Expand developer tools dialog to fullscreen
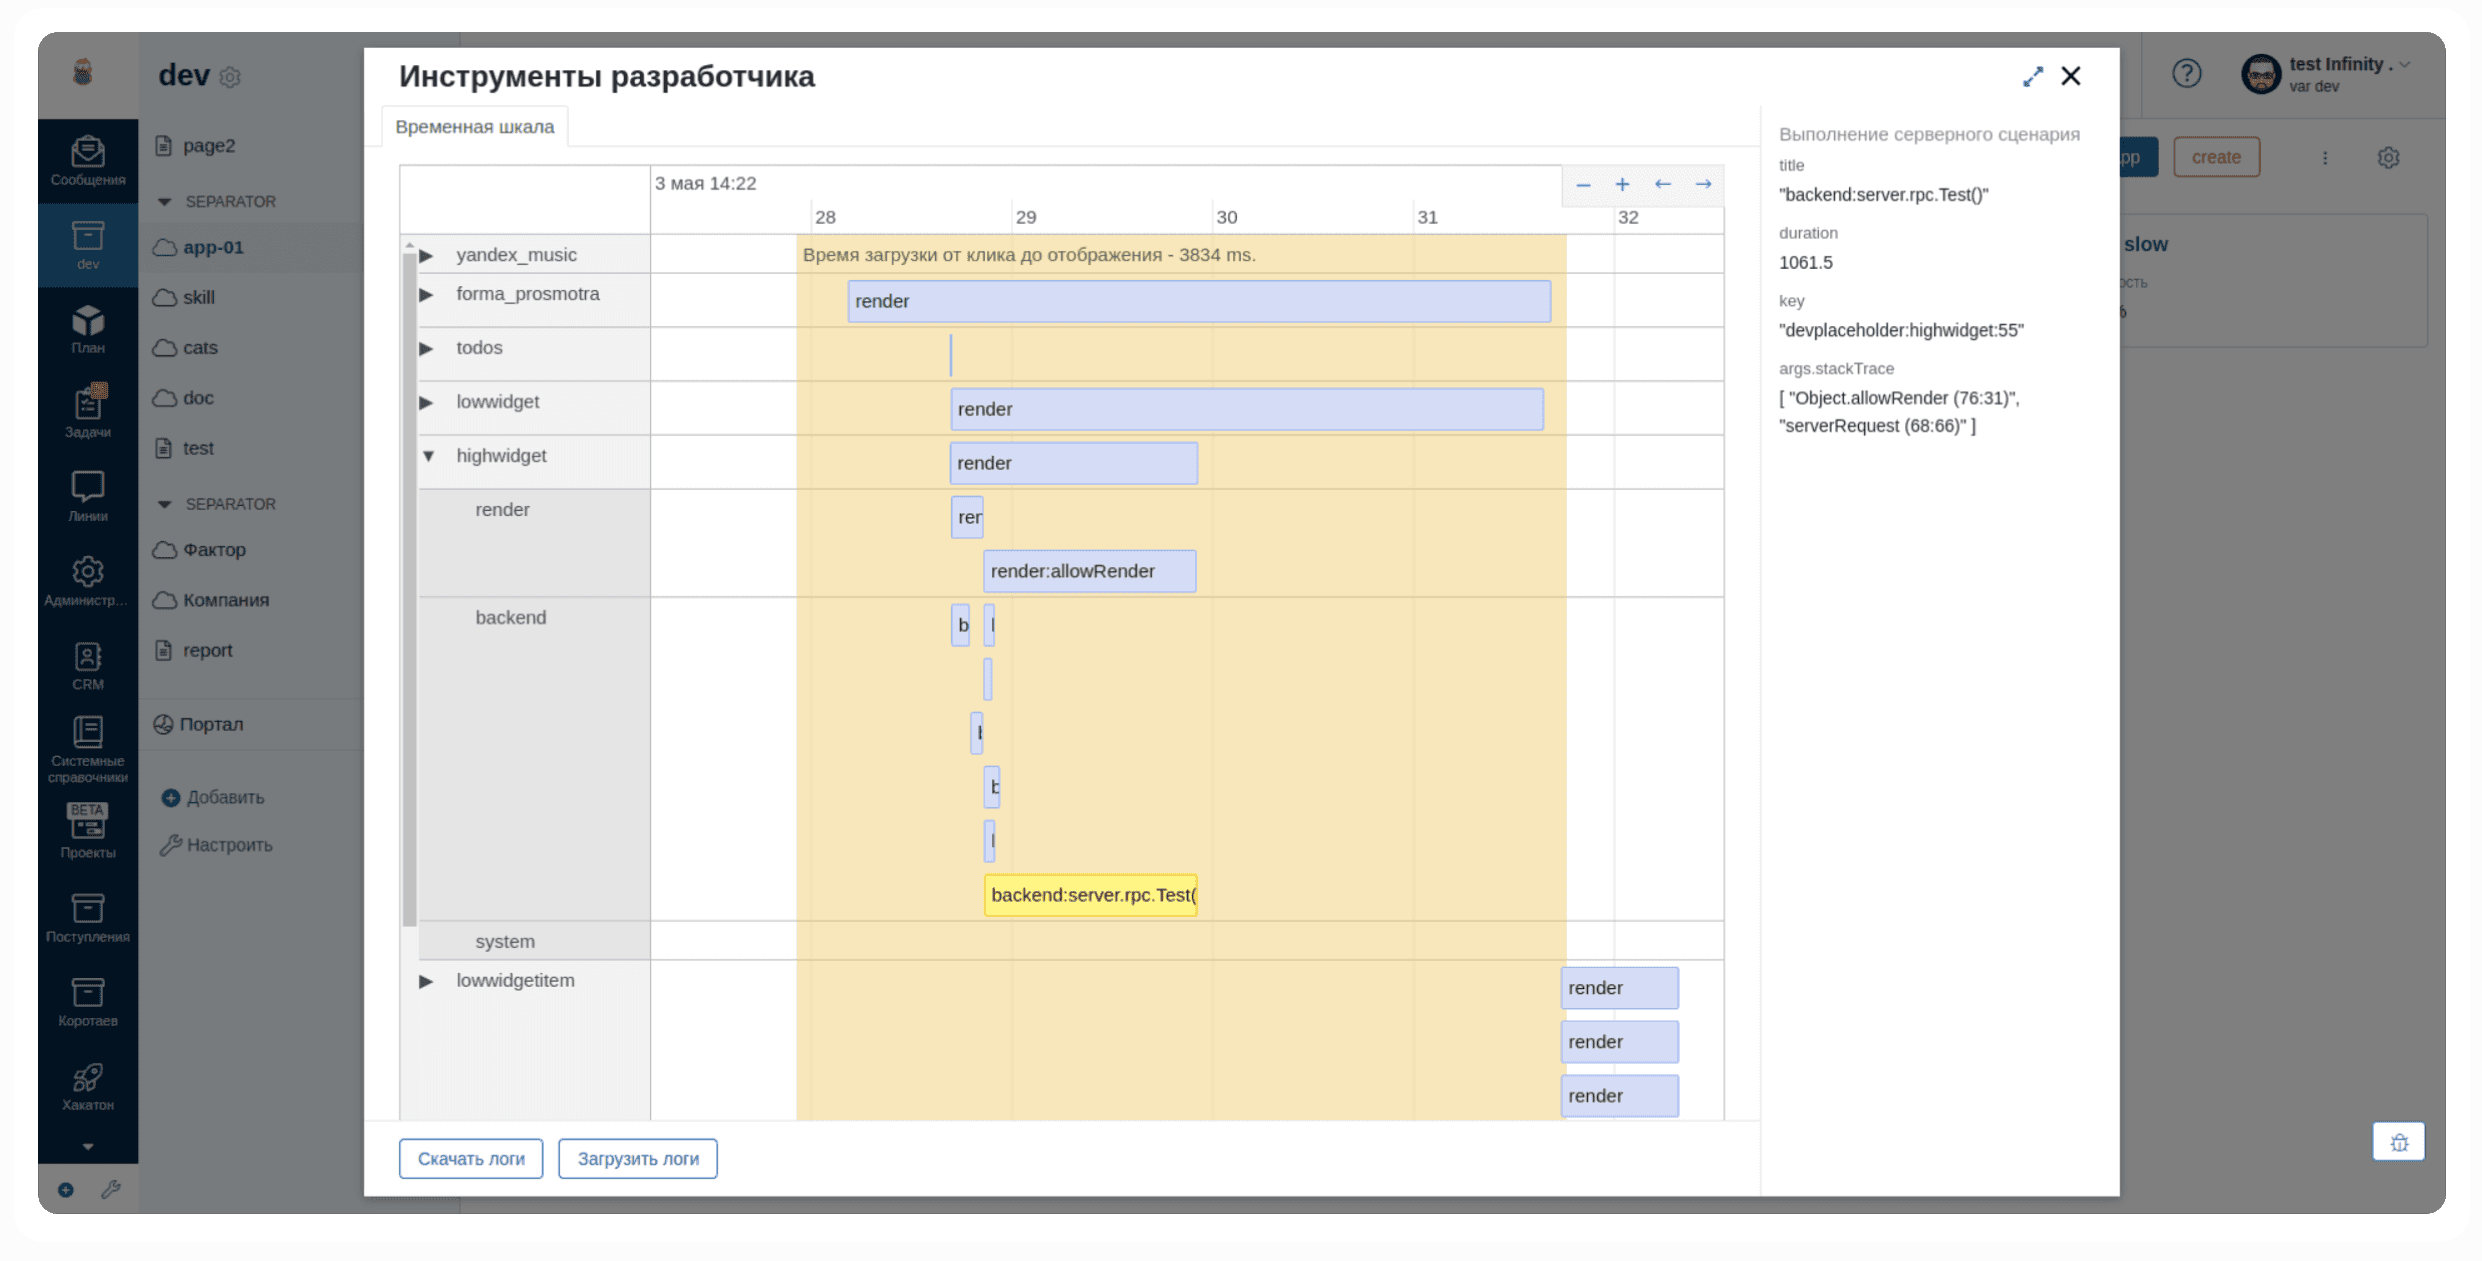The image size is (2482, 1261). tap(2032, 77)
